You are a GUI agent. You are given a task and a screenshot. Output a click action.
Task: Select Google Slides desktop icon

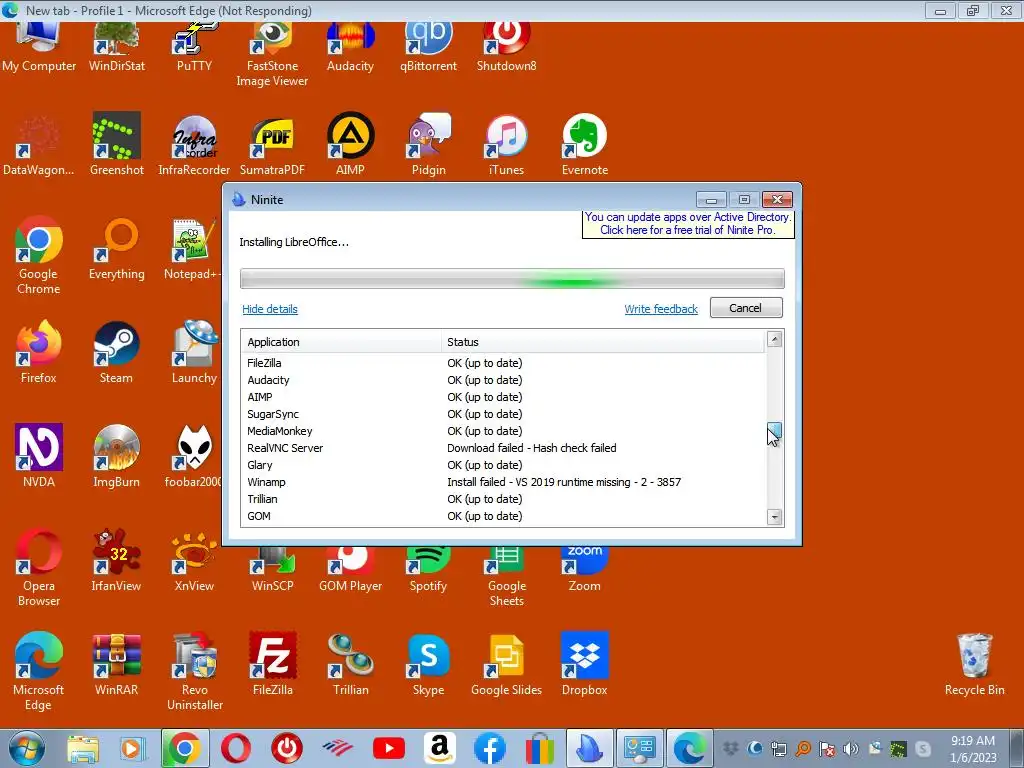pos(506,664)
